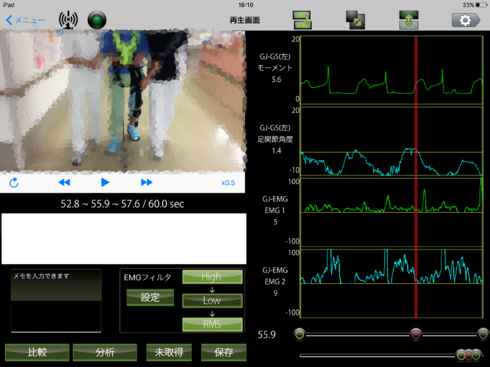This screenshot has height=367, width=490.
Task: Open EMG filter 設定 button
Action: (x=150, y=297)
